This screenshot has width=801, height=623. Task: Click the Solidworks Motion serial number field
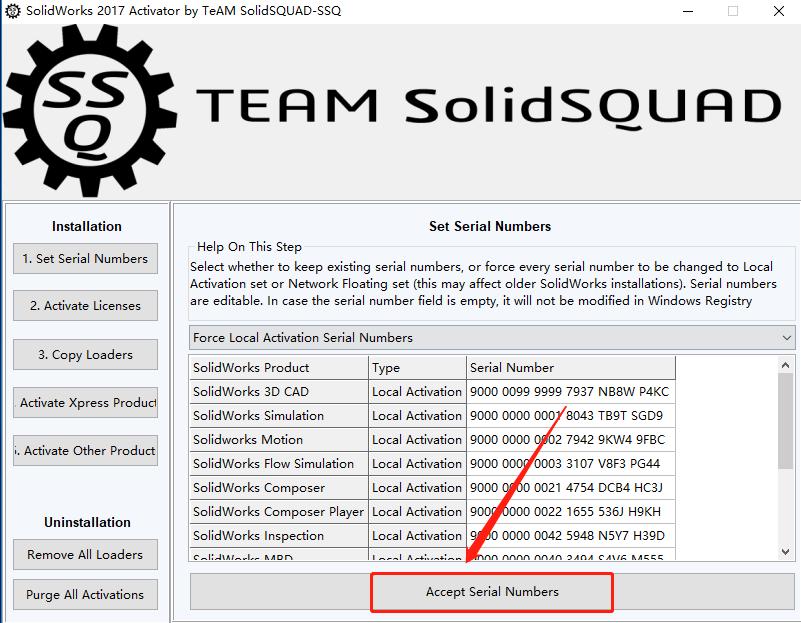(569, 439)
